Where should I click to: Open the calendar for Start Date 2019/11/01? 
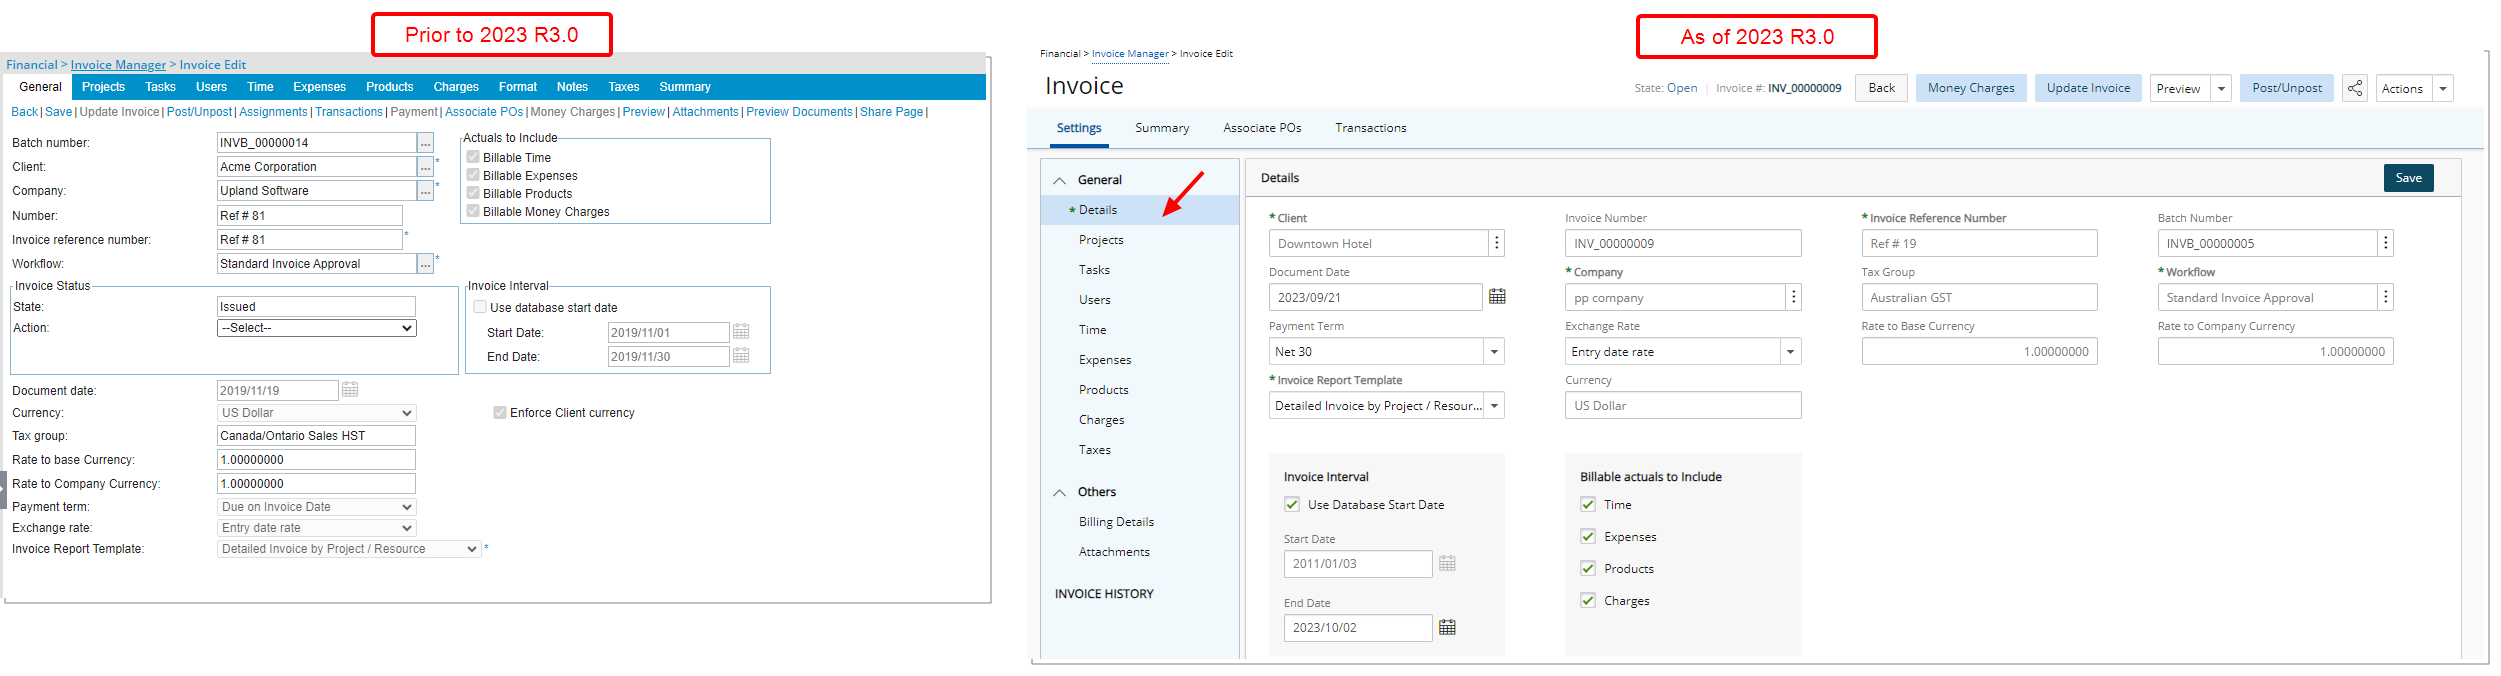click(x=741, y=332)
